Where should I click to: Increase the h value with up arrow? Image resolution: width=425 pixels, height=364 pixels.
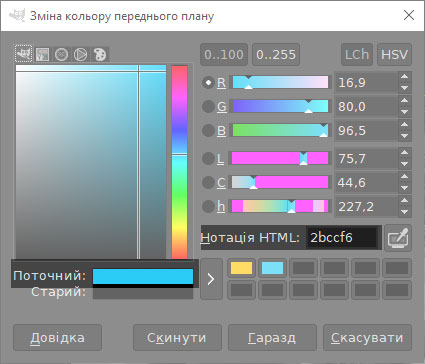coord(405,201)
